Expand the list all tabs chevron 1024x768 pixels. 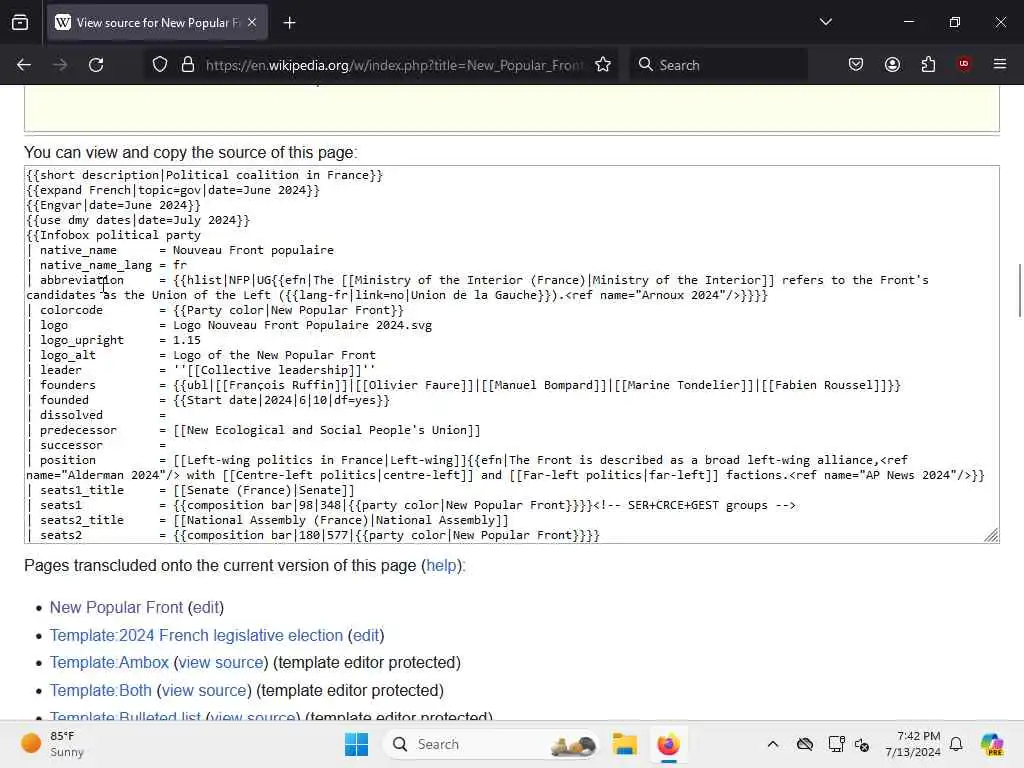[825, 22]
